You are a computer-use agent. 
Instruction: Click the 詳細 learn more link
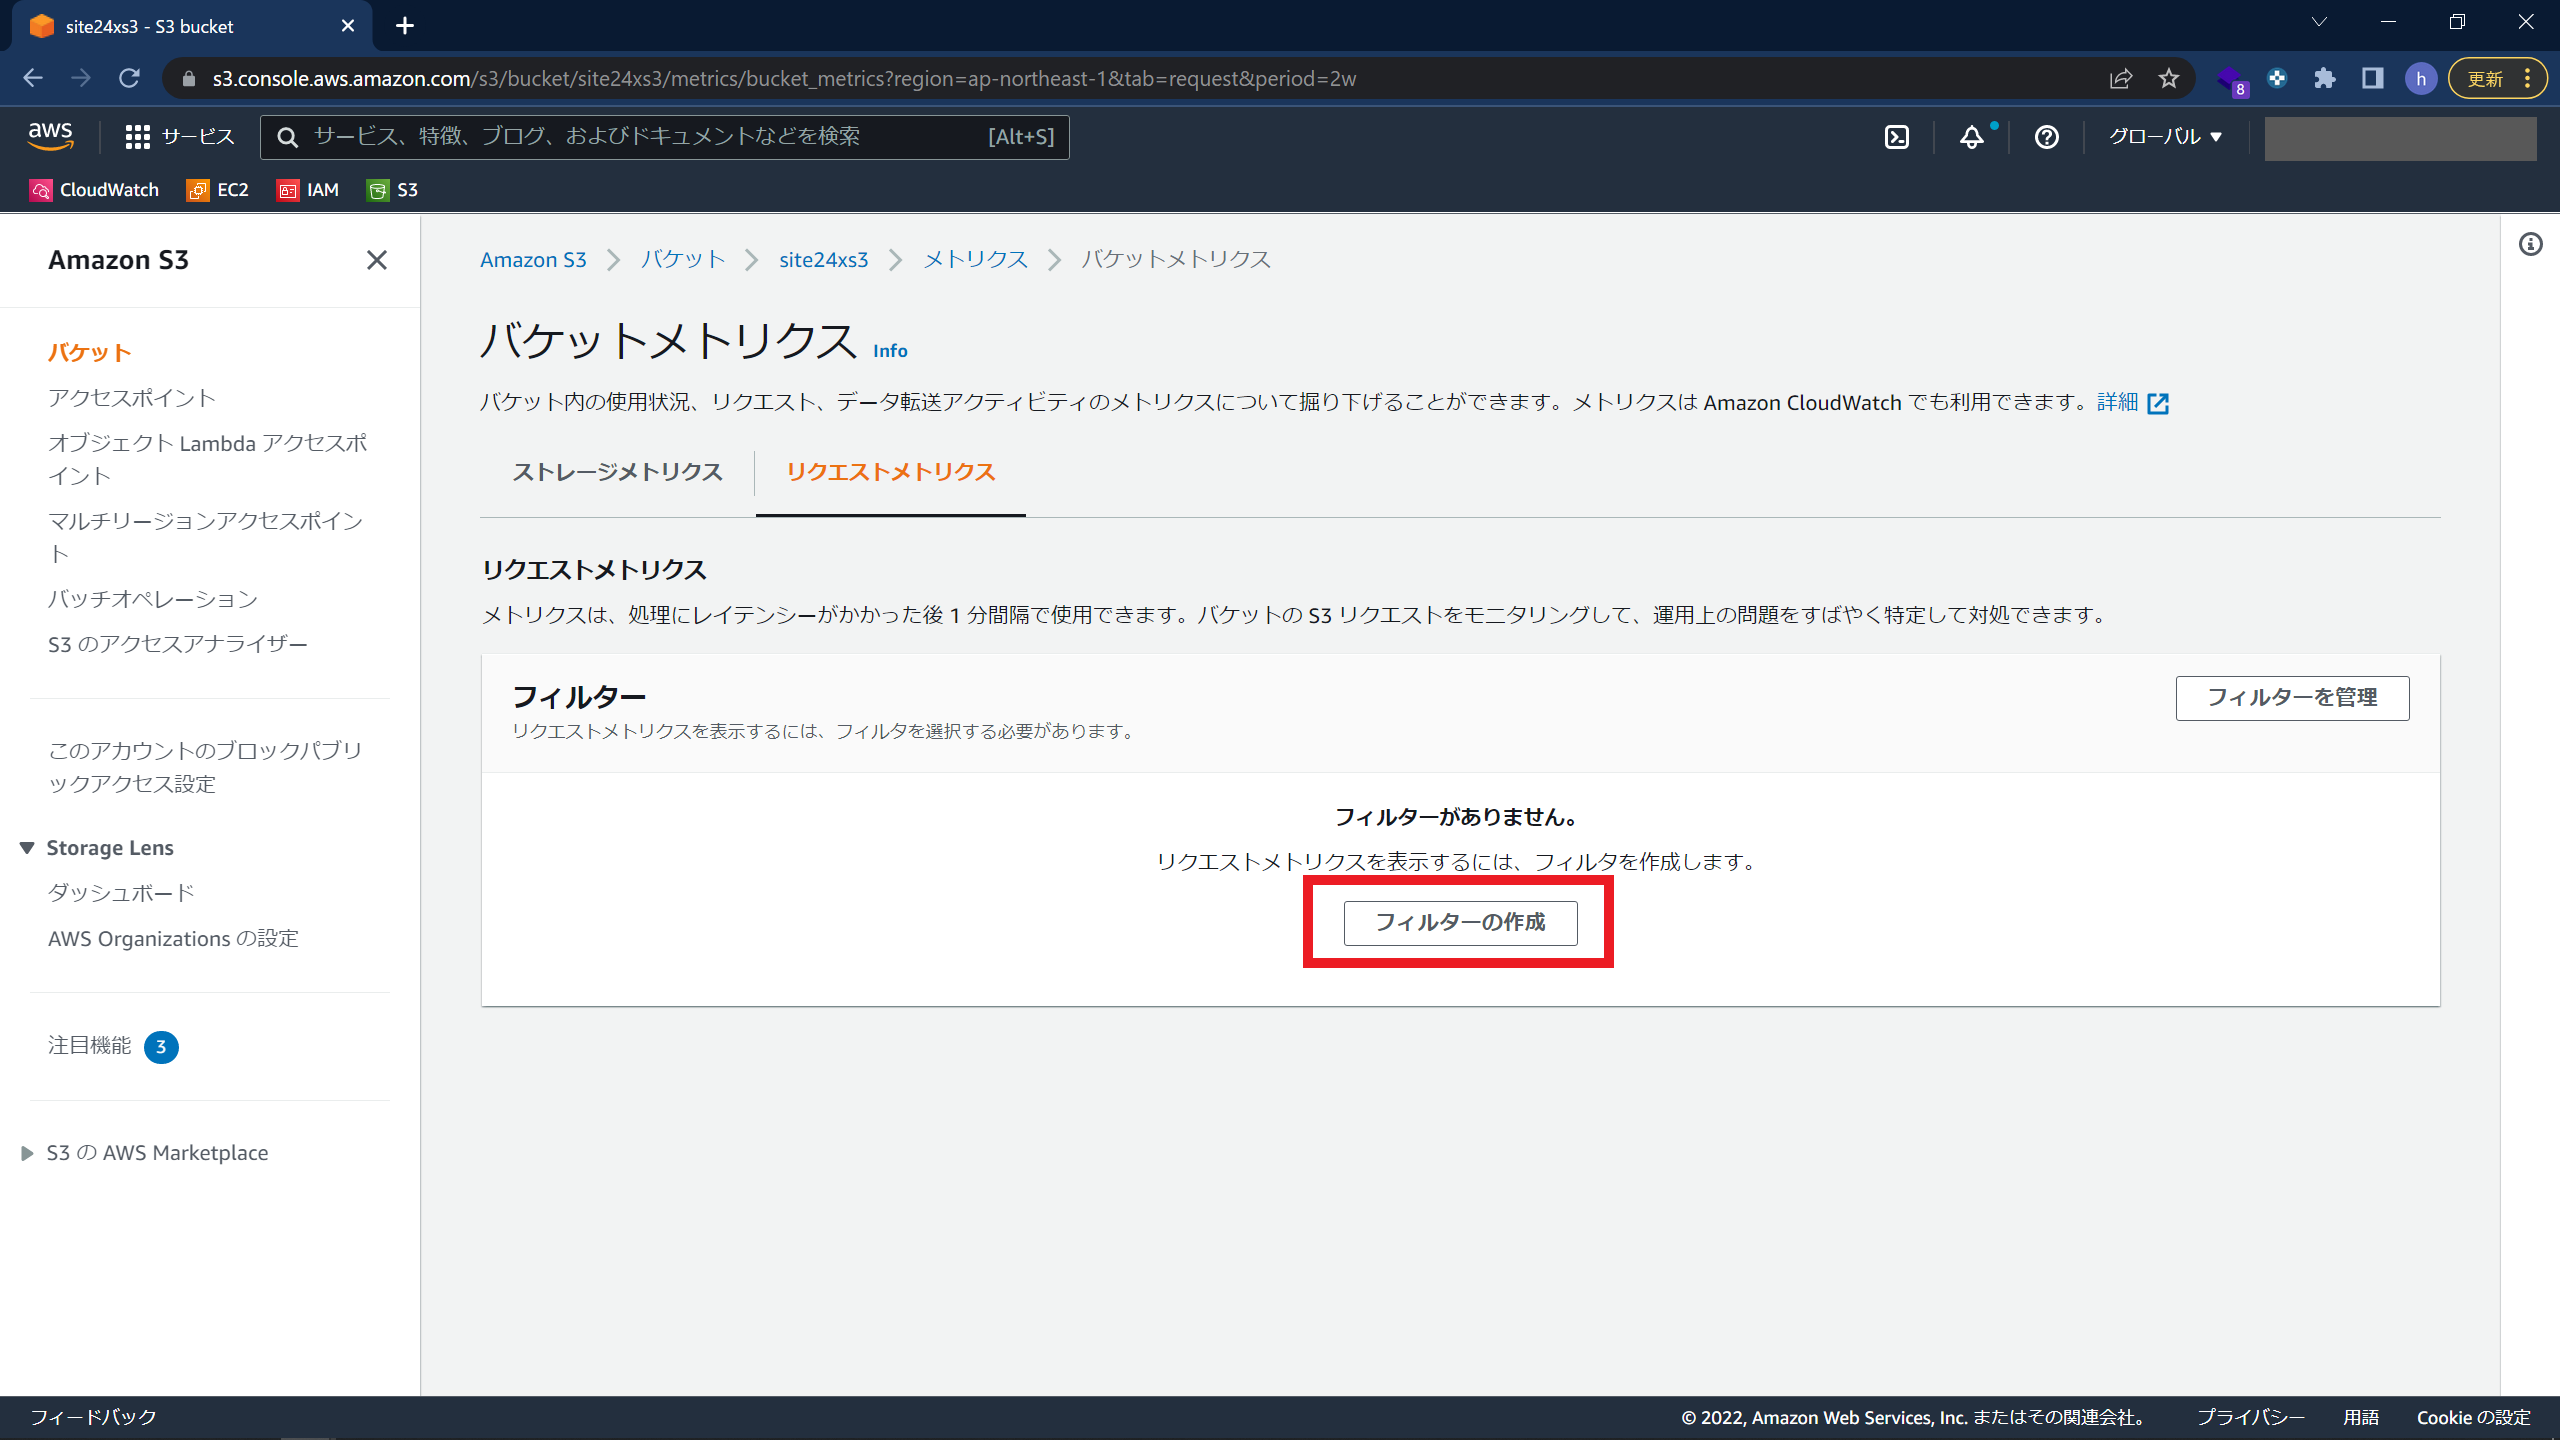2117,402
